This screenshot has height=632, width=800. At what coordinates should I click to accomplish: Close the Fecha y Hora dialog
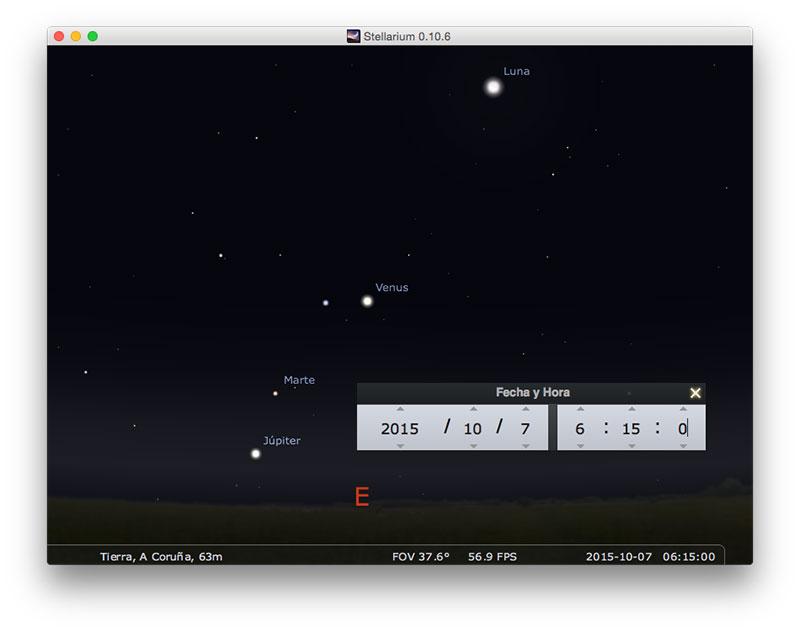click(697, 392)
